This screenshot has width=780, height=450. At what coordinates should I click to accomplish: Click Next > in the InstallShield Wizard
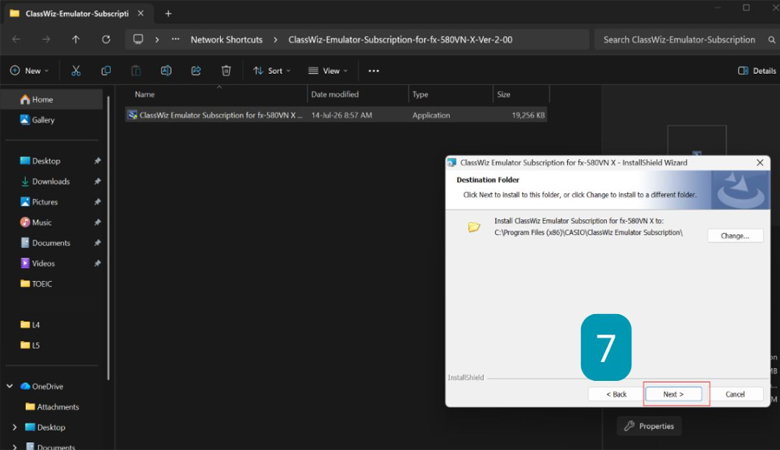(674, 394)
